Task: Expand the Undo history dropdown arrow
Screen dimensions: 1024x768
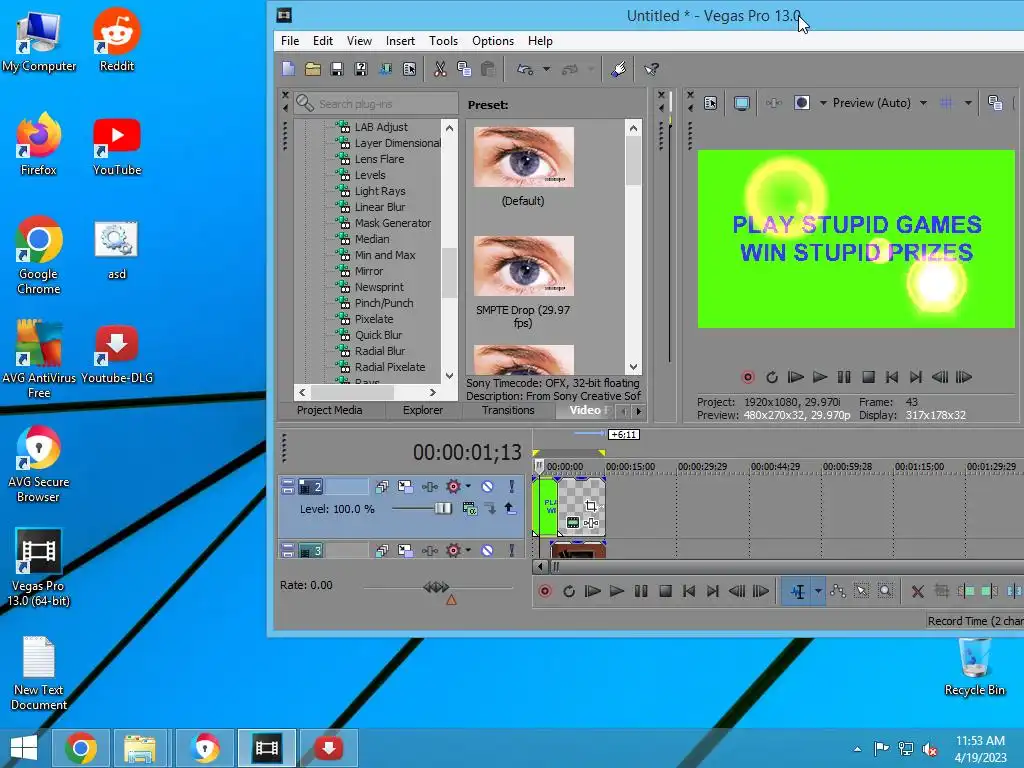Action: [547, 69]
